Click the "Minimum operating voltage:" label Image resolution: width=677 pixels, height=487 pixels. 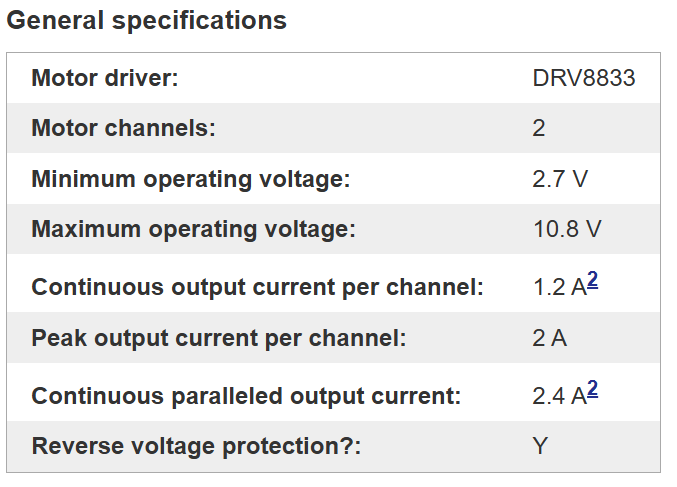click(x=191, y=179)
